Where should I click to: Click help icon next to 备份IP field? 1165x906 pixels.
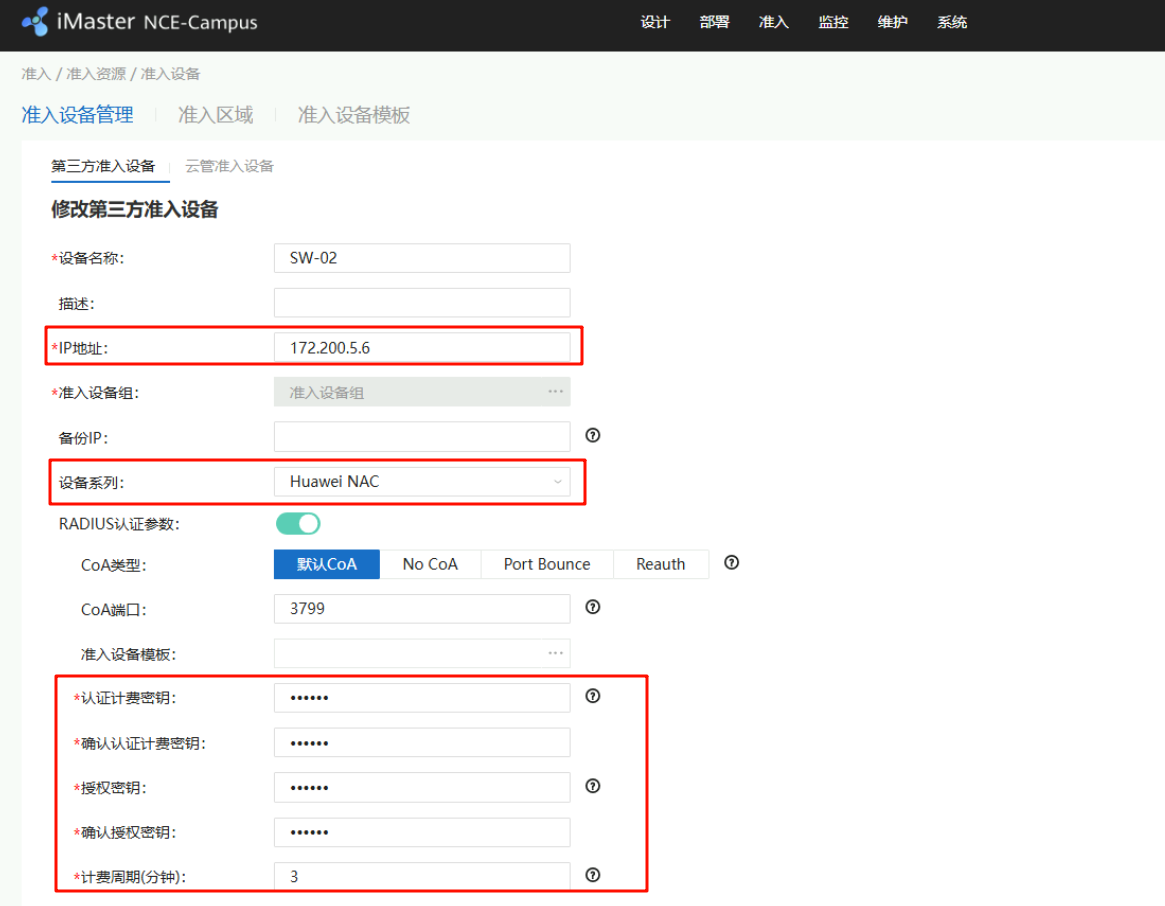[x=592, y=435]
